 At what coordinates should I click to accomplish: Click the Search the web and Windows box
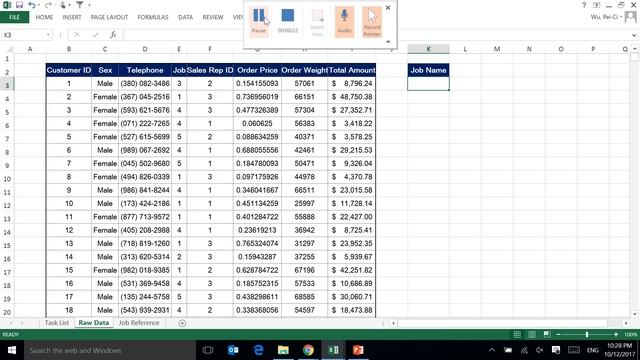[109, 350]
